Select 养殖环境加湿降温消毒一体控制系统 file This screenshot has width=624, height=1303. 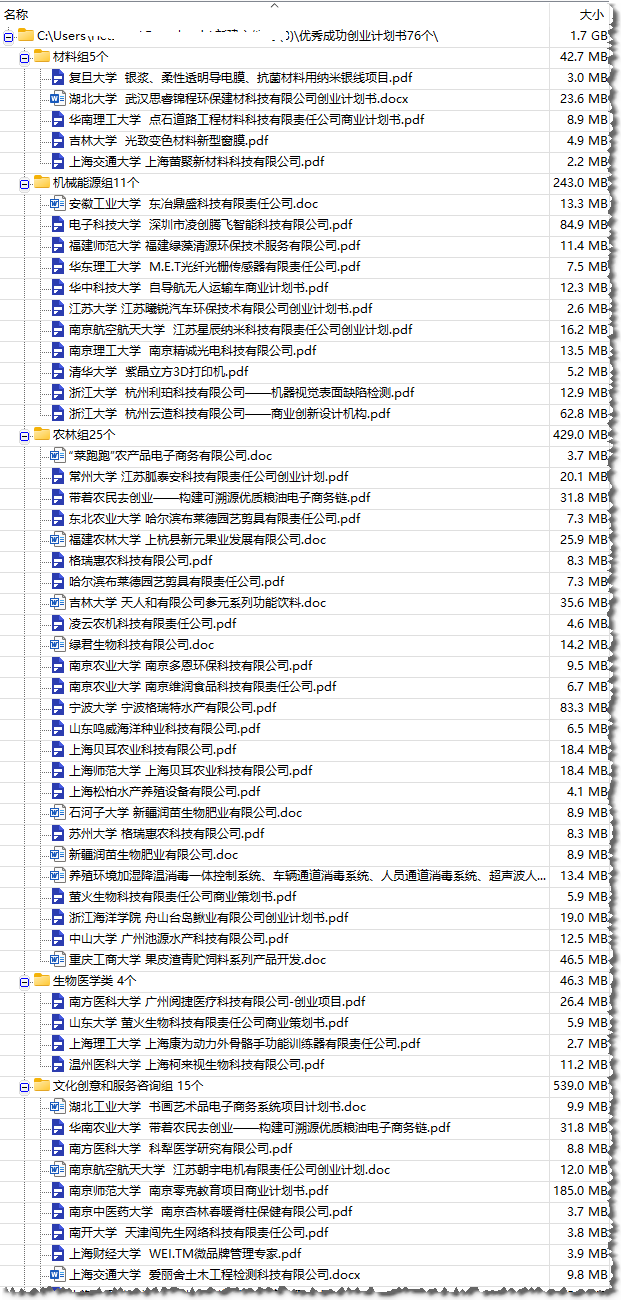coord(308,875)
